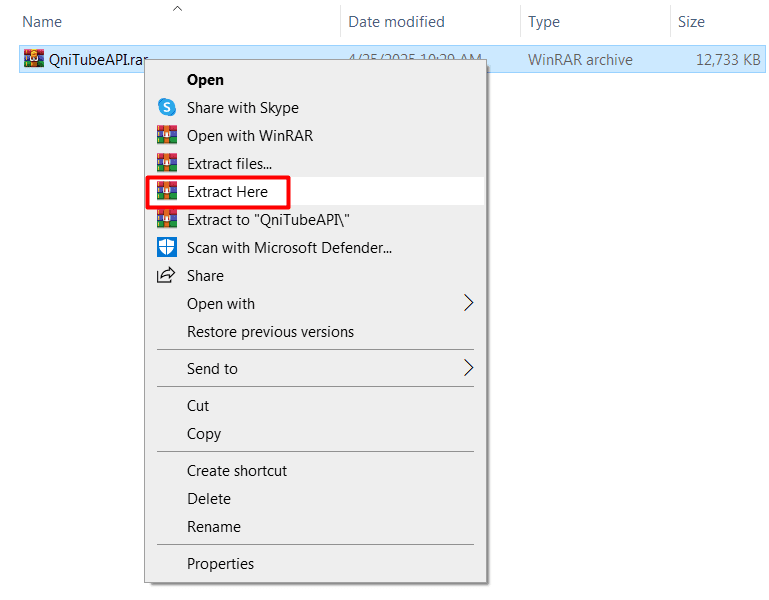The height and width of the screenshot is (600, 769).
Task: Sort by the Size column header
Action: click(x=691, y=22)
